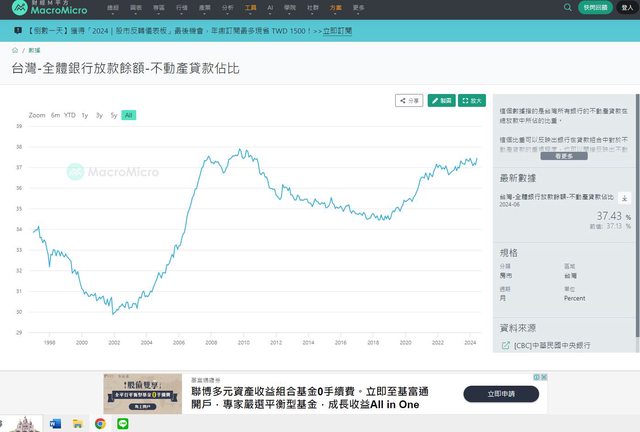Open the 更多 navigation dropdown
640x432 pixels.
359,7
